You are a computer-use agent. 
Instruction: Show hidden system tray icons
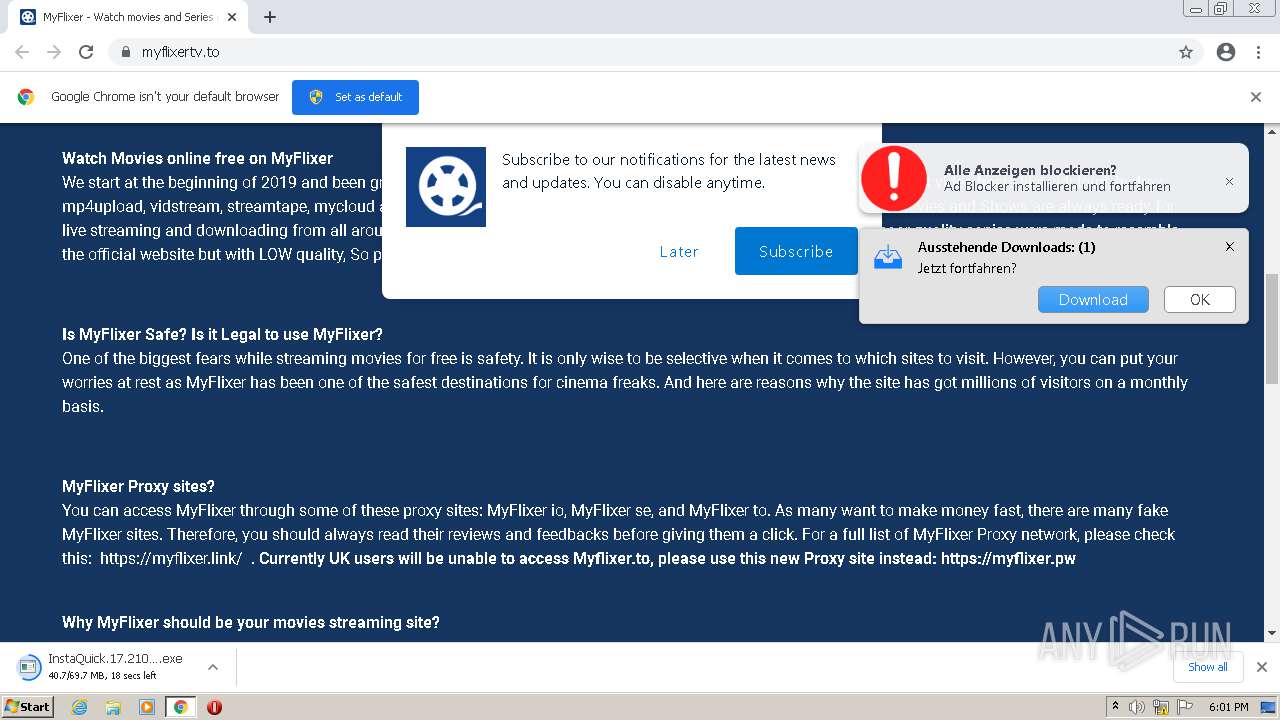click(1116, 707)
